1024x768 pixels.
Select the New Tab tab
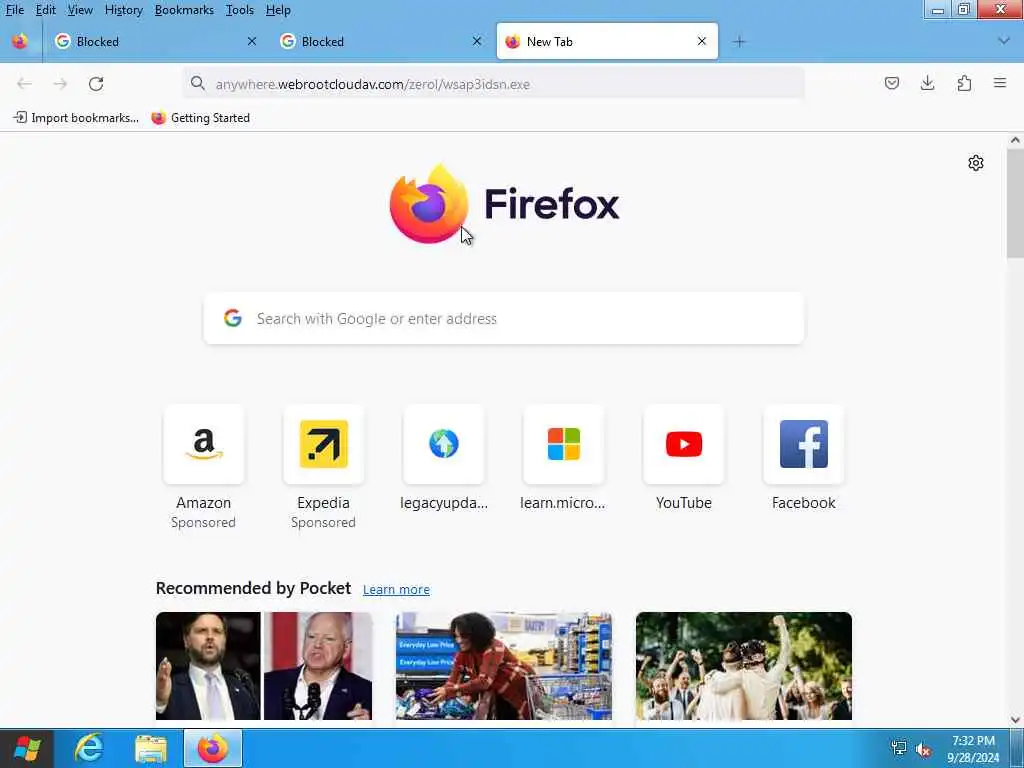[x=607, y=41]
